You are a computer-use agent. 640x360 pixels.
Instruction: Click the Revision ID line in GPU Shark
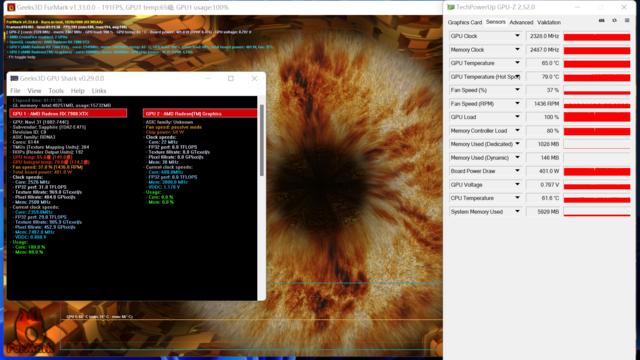click(29, 132)
